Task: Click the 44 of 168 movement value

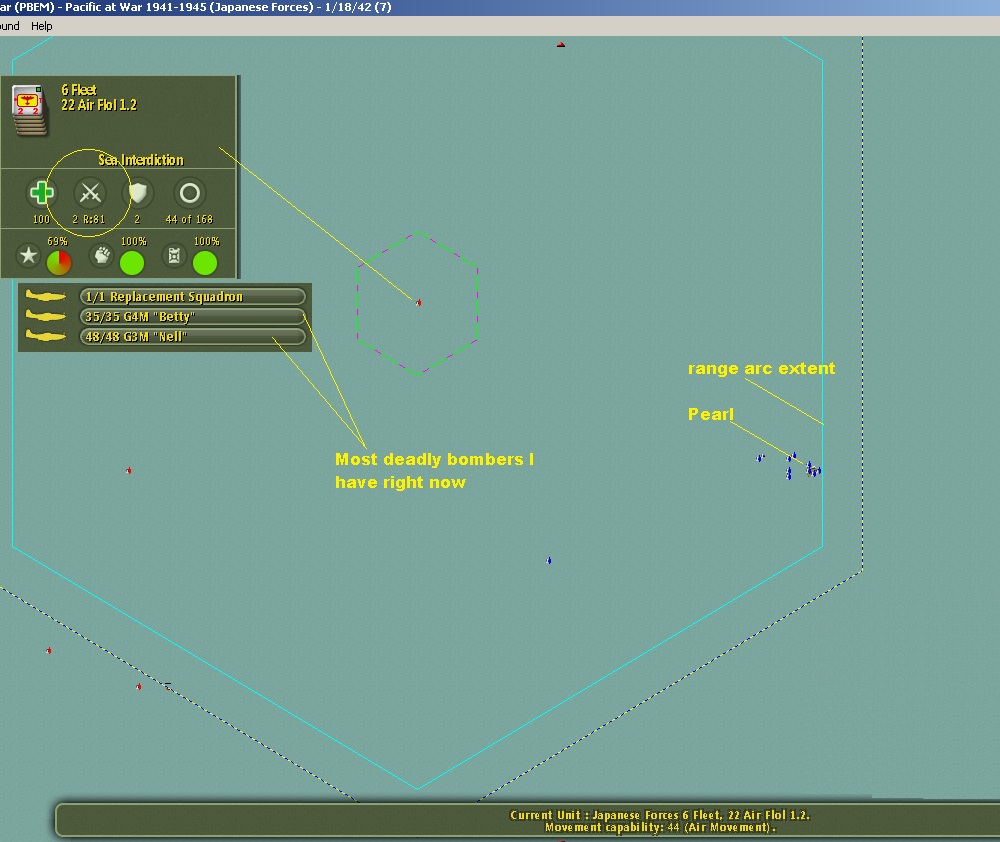Action: [x=189, y=219]
